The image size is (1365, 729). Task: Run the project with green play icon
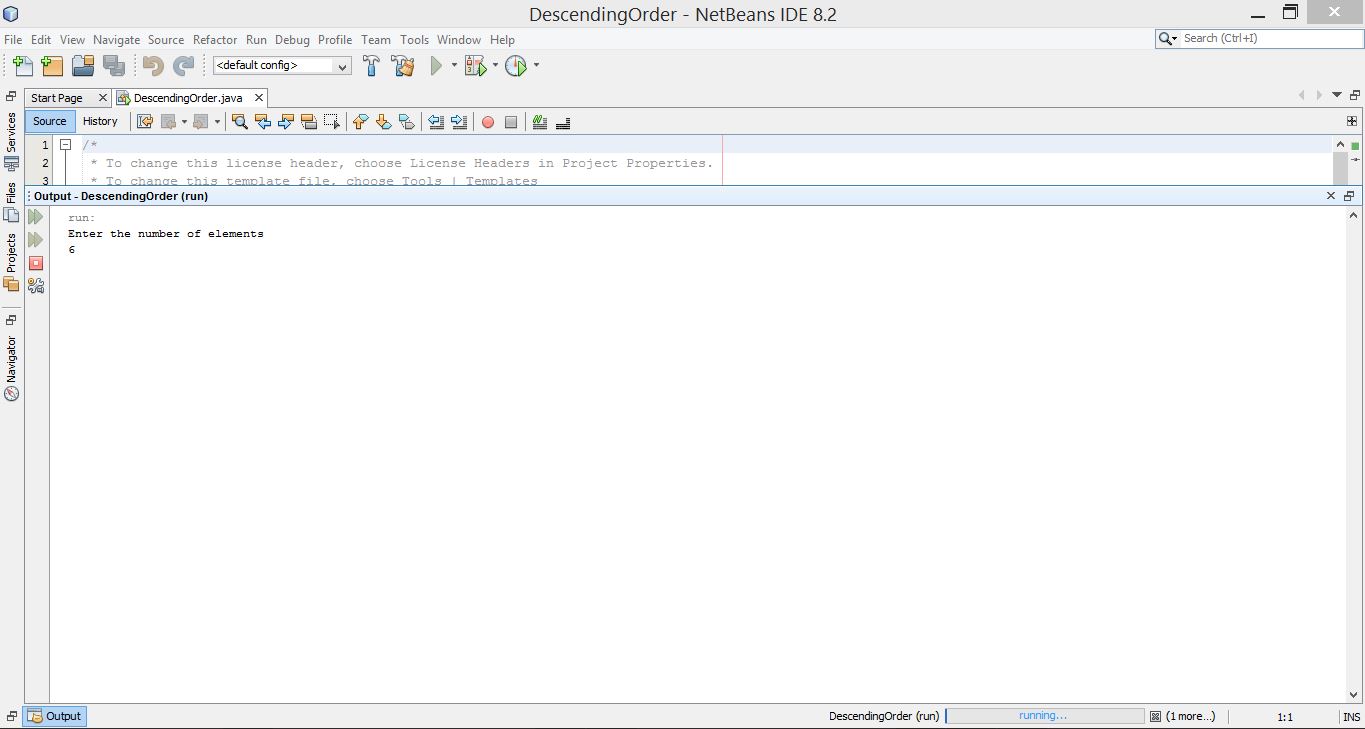(436, 66)
